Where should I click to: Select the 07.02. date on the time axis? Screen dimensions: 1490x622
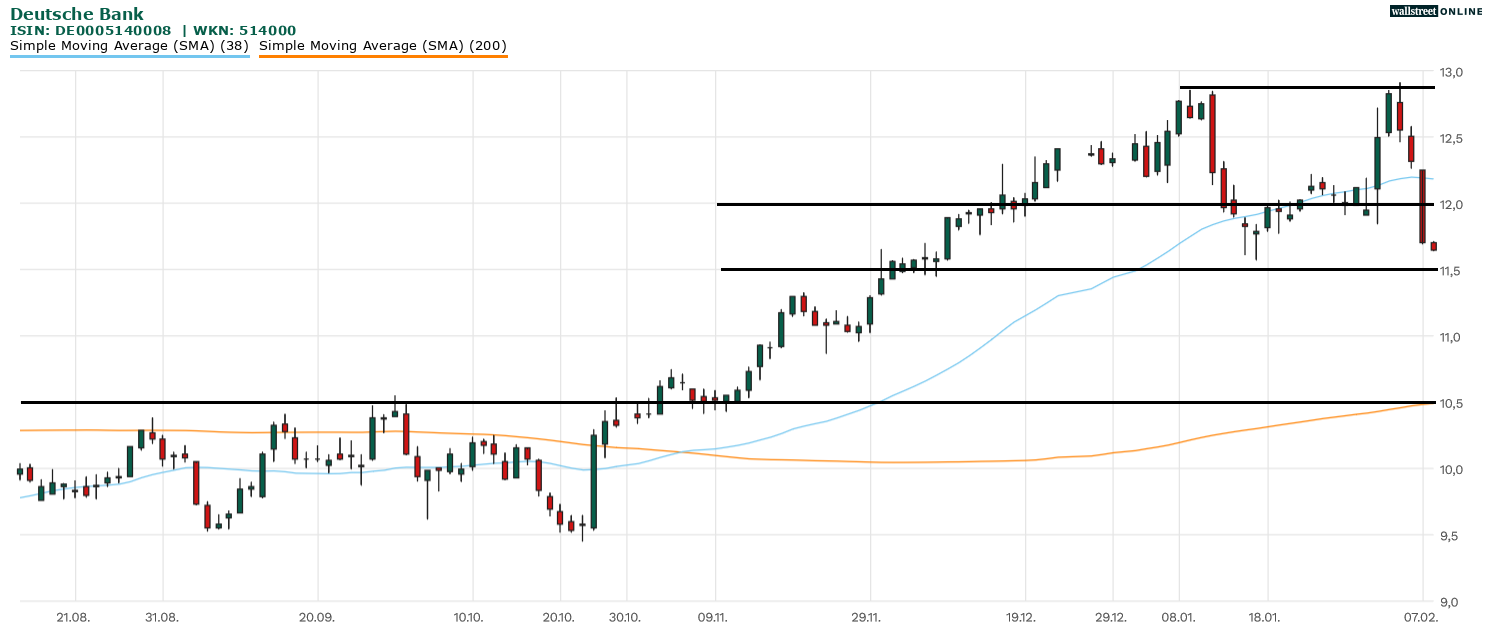(x=1421, y=617)
